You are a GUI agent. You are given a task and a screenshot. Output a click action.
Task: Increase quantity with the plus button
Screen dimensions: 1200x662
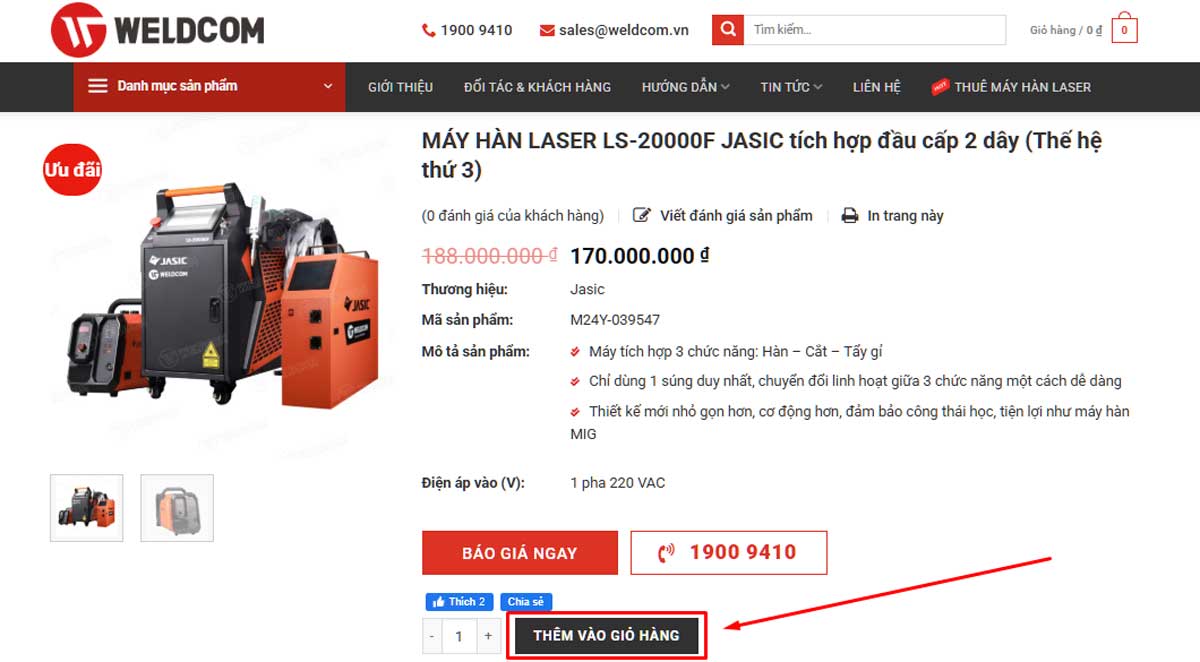(x=488, y=636)
